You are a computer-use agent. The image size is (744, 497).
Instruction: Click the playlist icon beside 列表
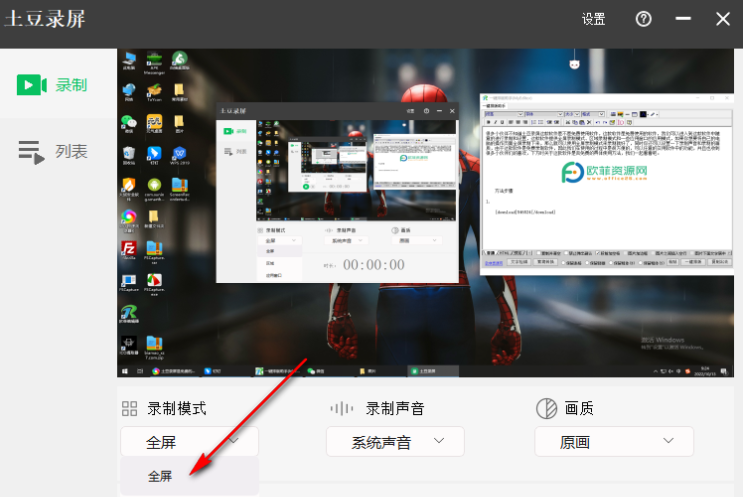pyautogui.click(x=32, y=152)
